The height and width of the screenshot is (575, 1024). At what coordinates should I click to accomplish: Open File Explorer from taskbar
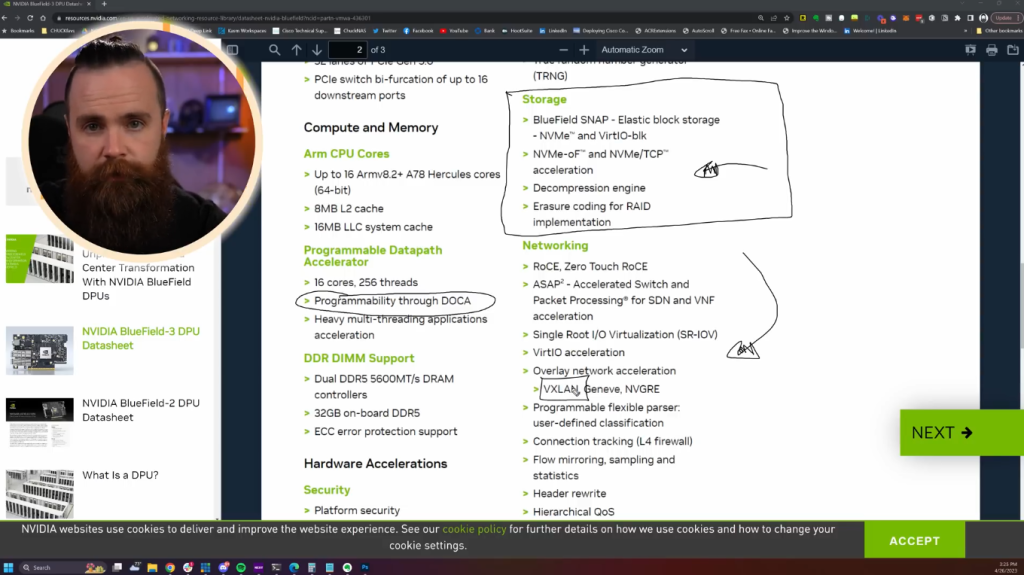[x=152, y=567]
